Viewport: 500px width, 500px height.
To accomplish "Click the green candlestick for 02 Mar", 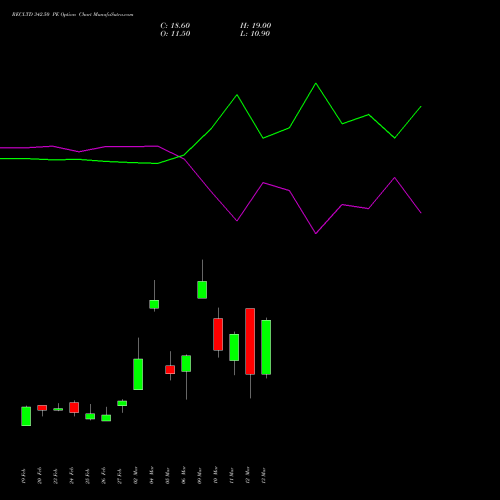I will coord(138,374).
